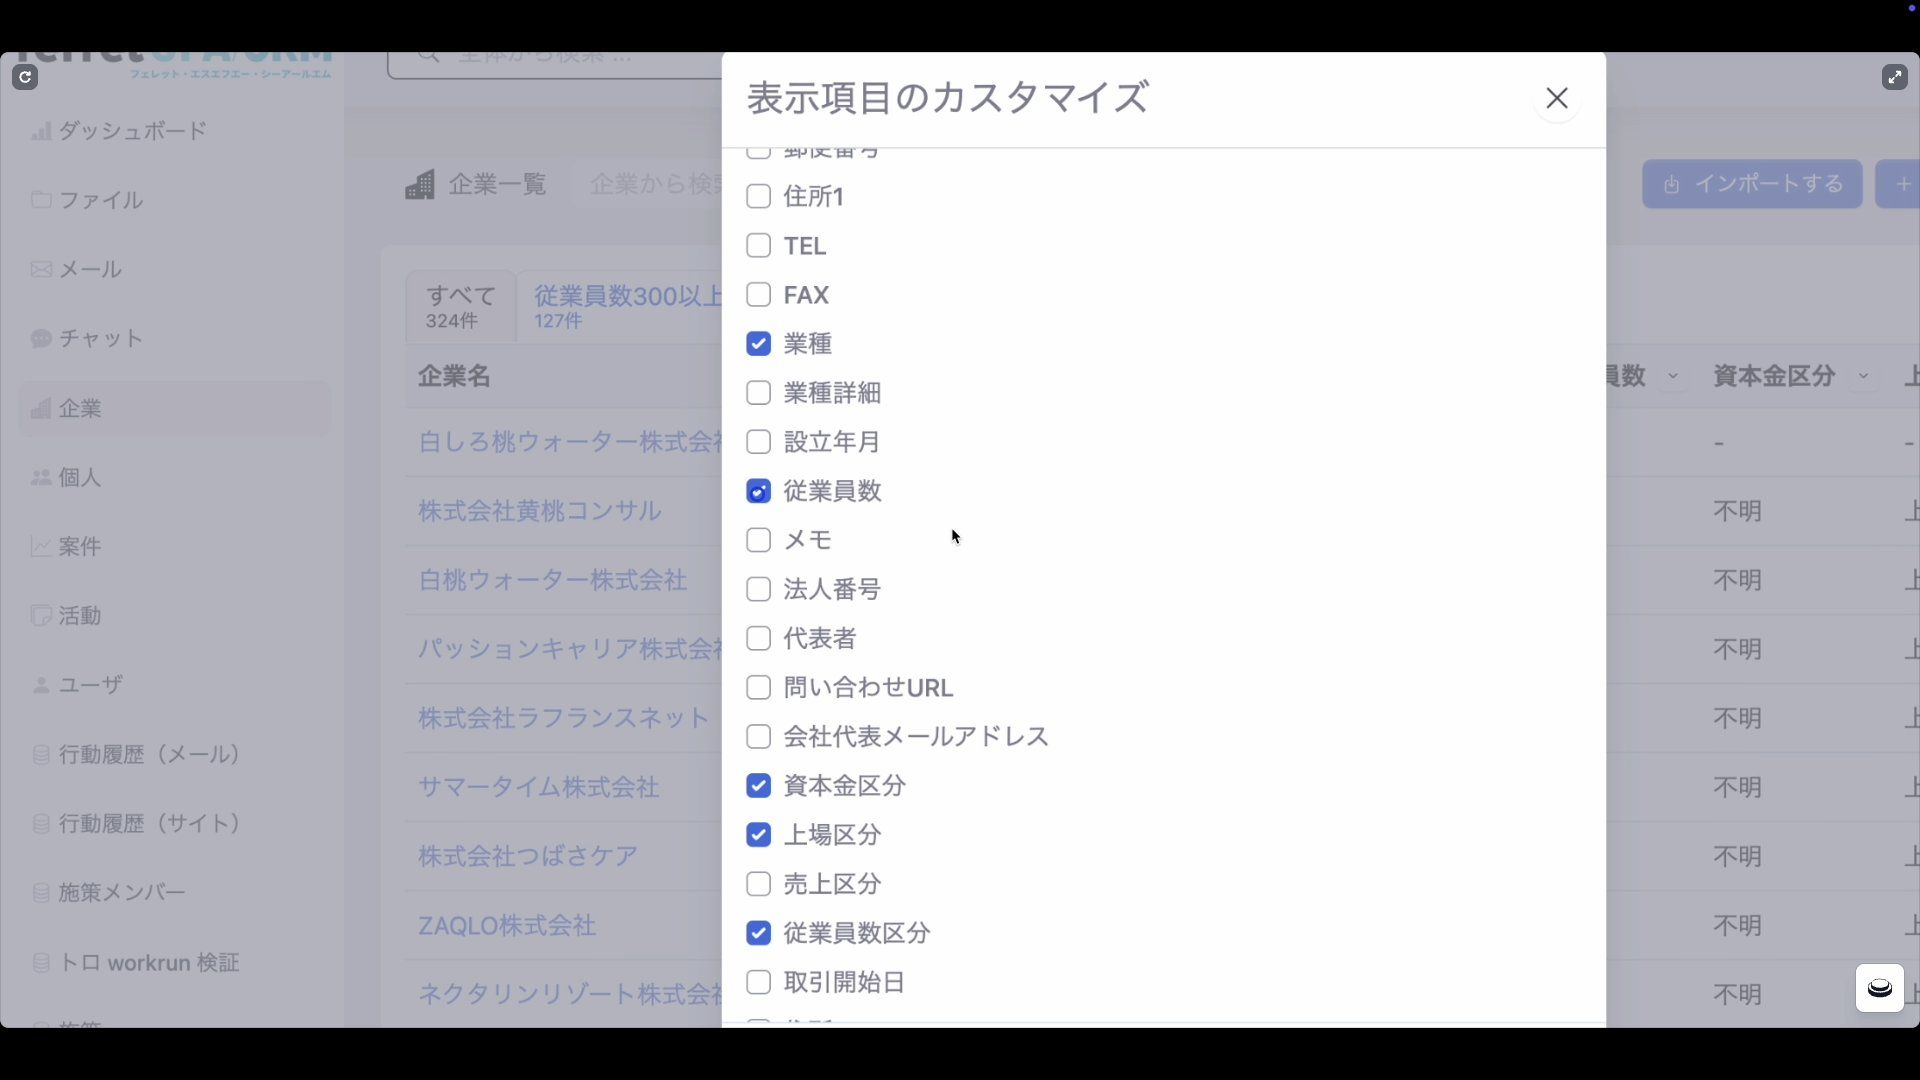This screenshot has width=1920, height=1080.
Task: Open 行動履歴（サイト） in the sidebar
Action: click(174, 823)
